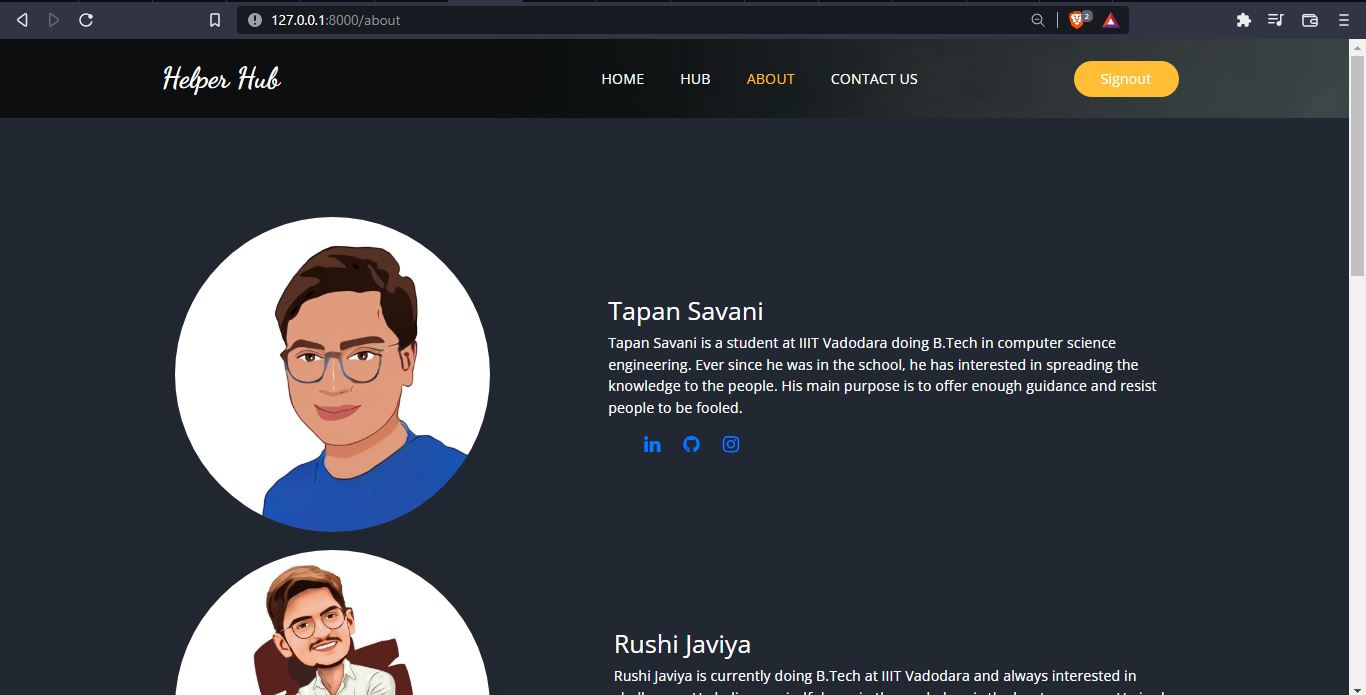Open the Brave wallet icon
This screenshot has height=695, width=1366.
(x=1310, y=20)
